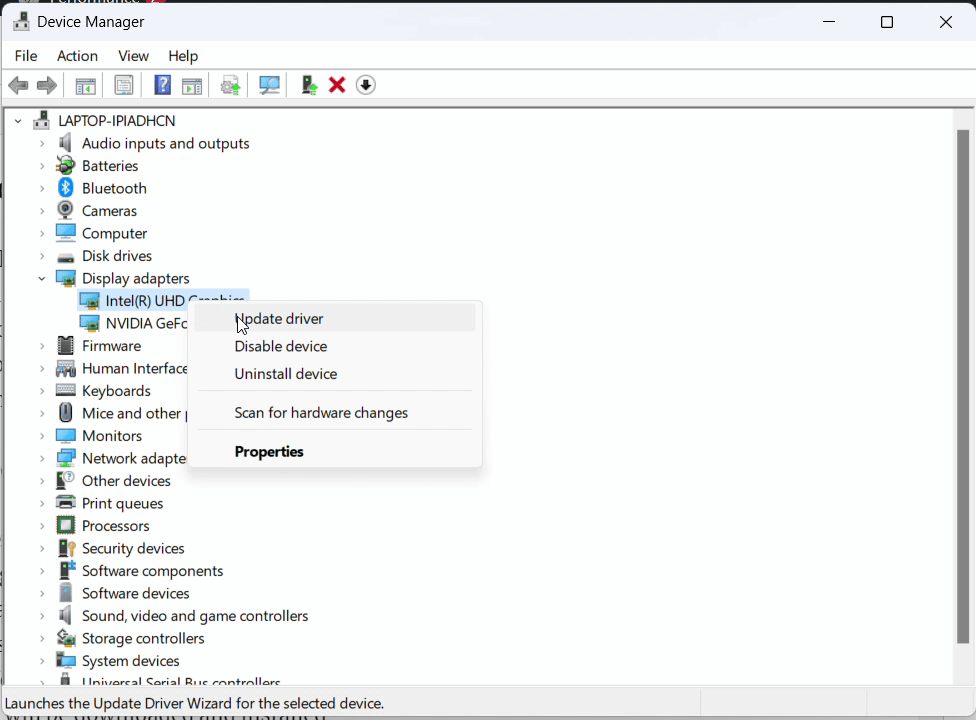Open the Action menu
Viewport: 976px width, 720px height.
click(x=77, y=56)
